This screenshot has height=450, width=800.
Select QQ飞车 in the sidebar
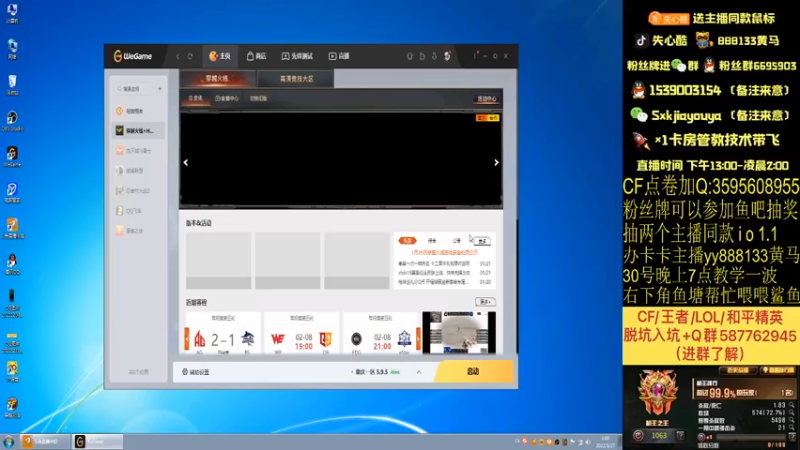(138, 210)
